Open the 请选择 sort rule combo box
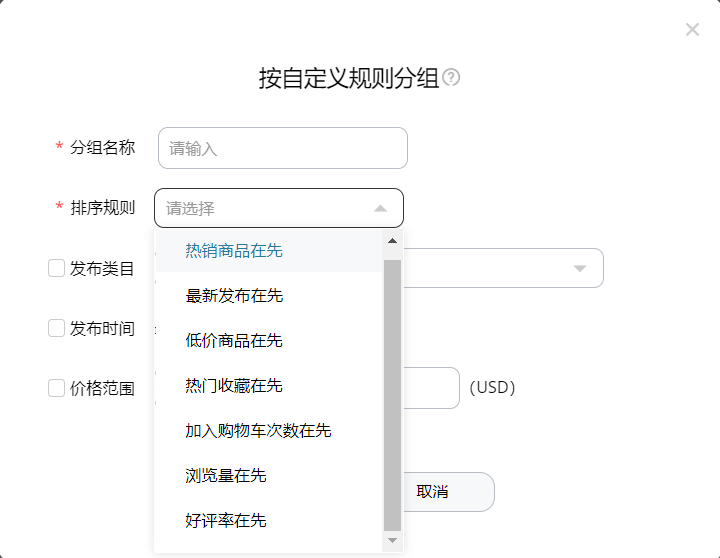 279,208
